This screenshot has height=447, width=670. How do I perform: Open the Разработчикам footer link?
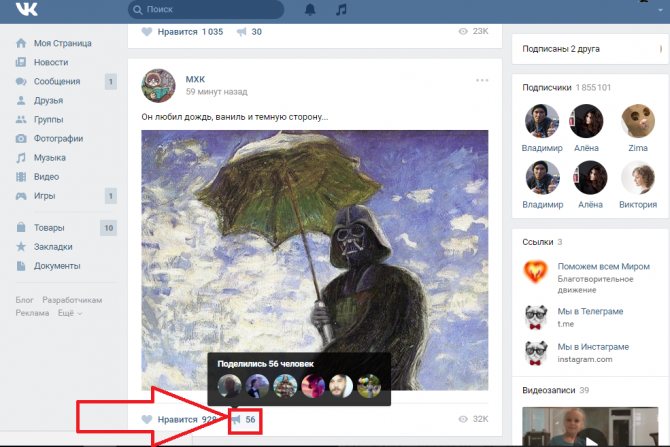click(x=72, y=300)
